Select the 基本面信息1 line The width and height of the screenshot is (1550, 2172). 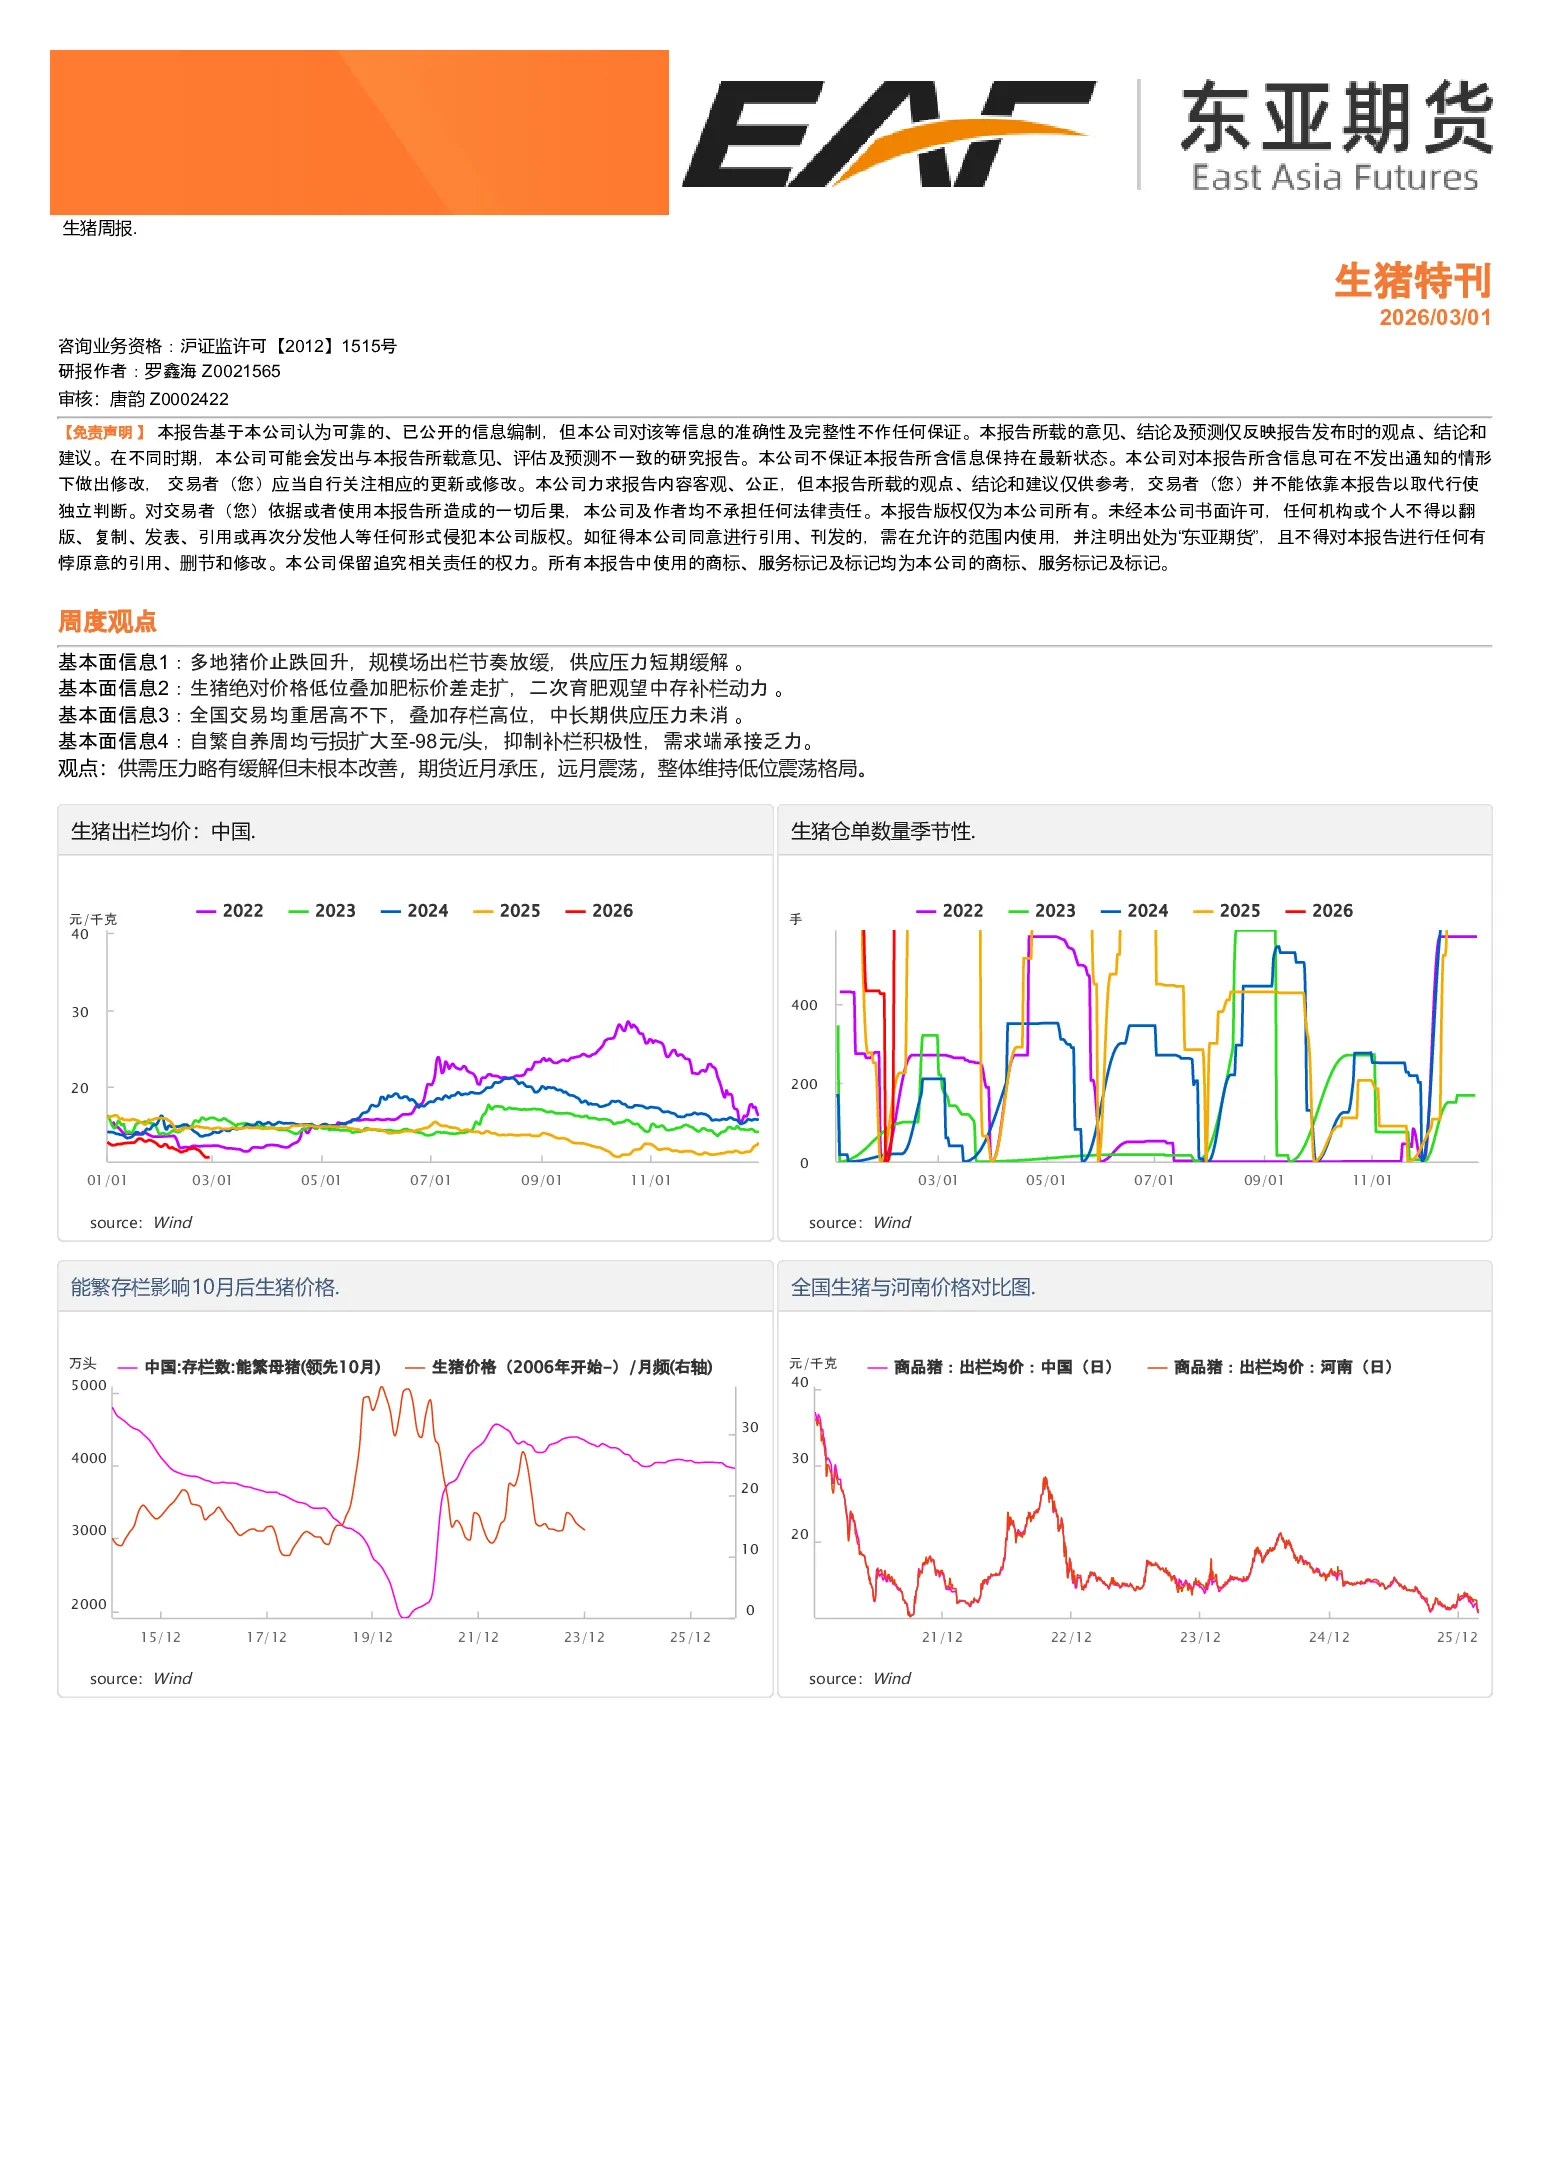pos(401,662)
